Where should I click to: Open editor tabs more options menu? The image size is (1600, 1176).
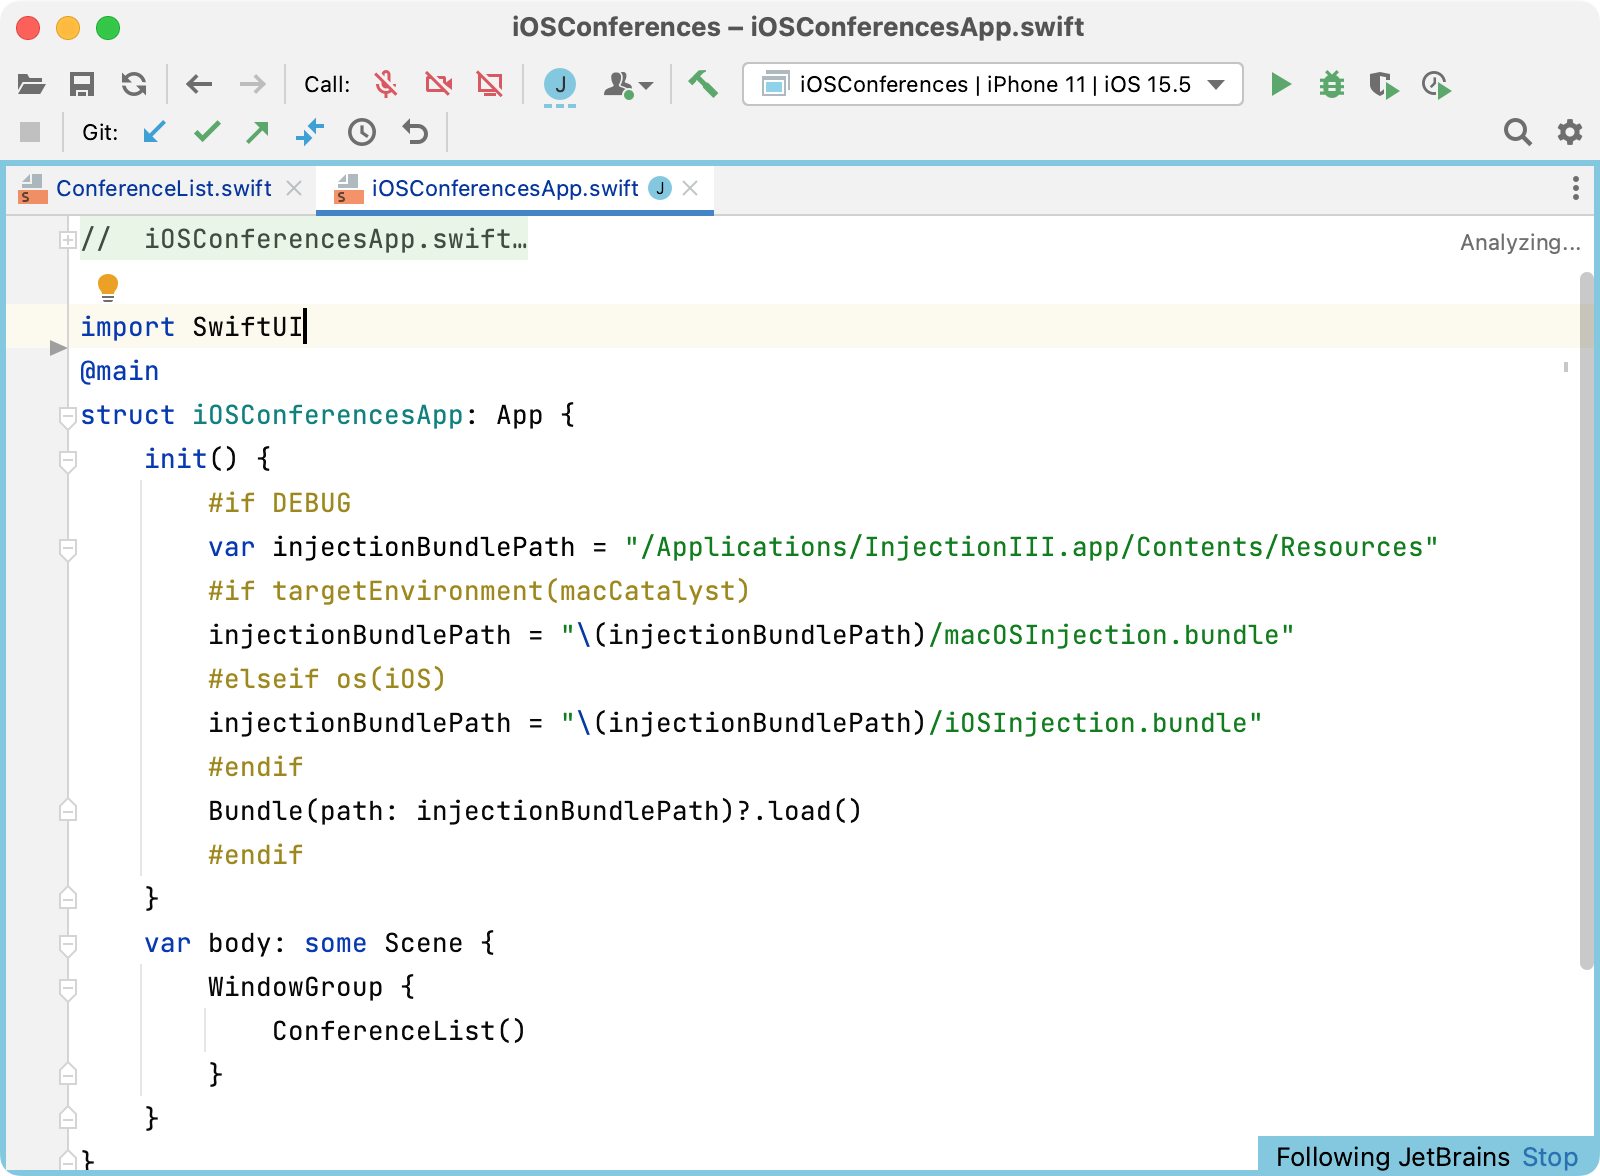(x=1575, y=188)
